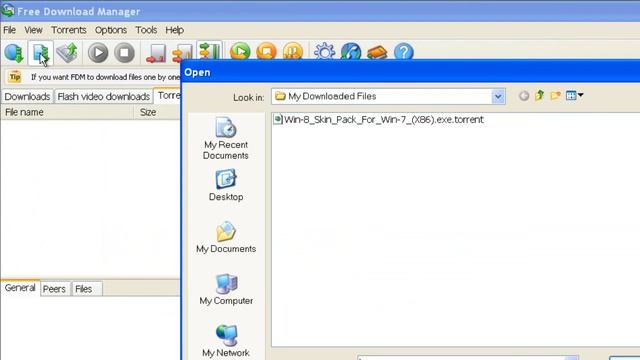The image size is (640, 360).
Task: Select the Peers details tab
Action: tap(54, 289)
